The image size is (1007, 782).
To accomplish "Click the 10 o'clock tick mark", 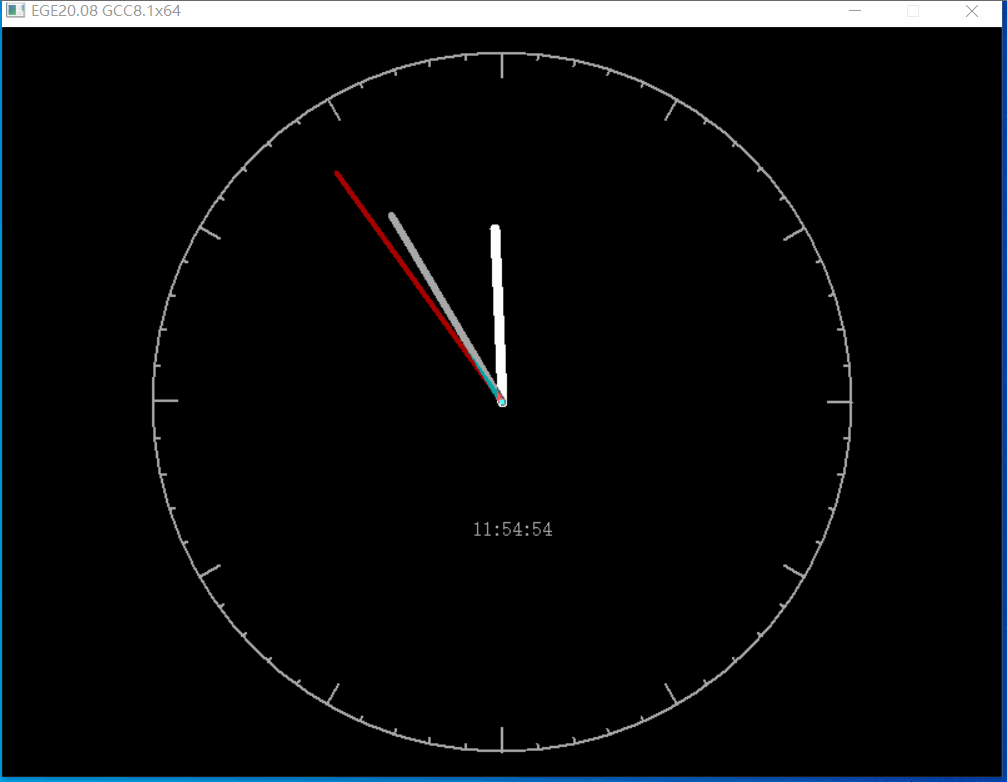I will pos(210,233).
